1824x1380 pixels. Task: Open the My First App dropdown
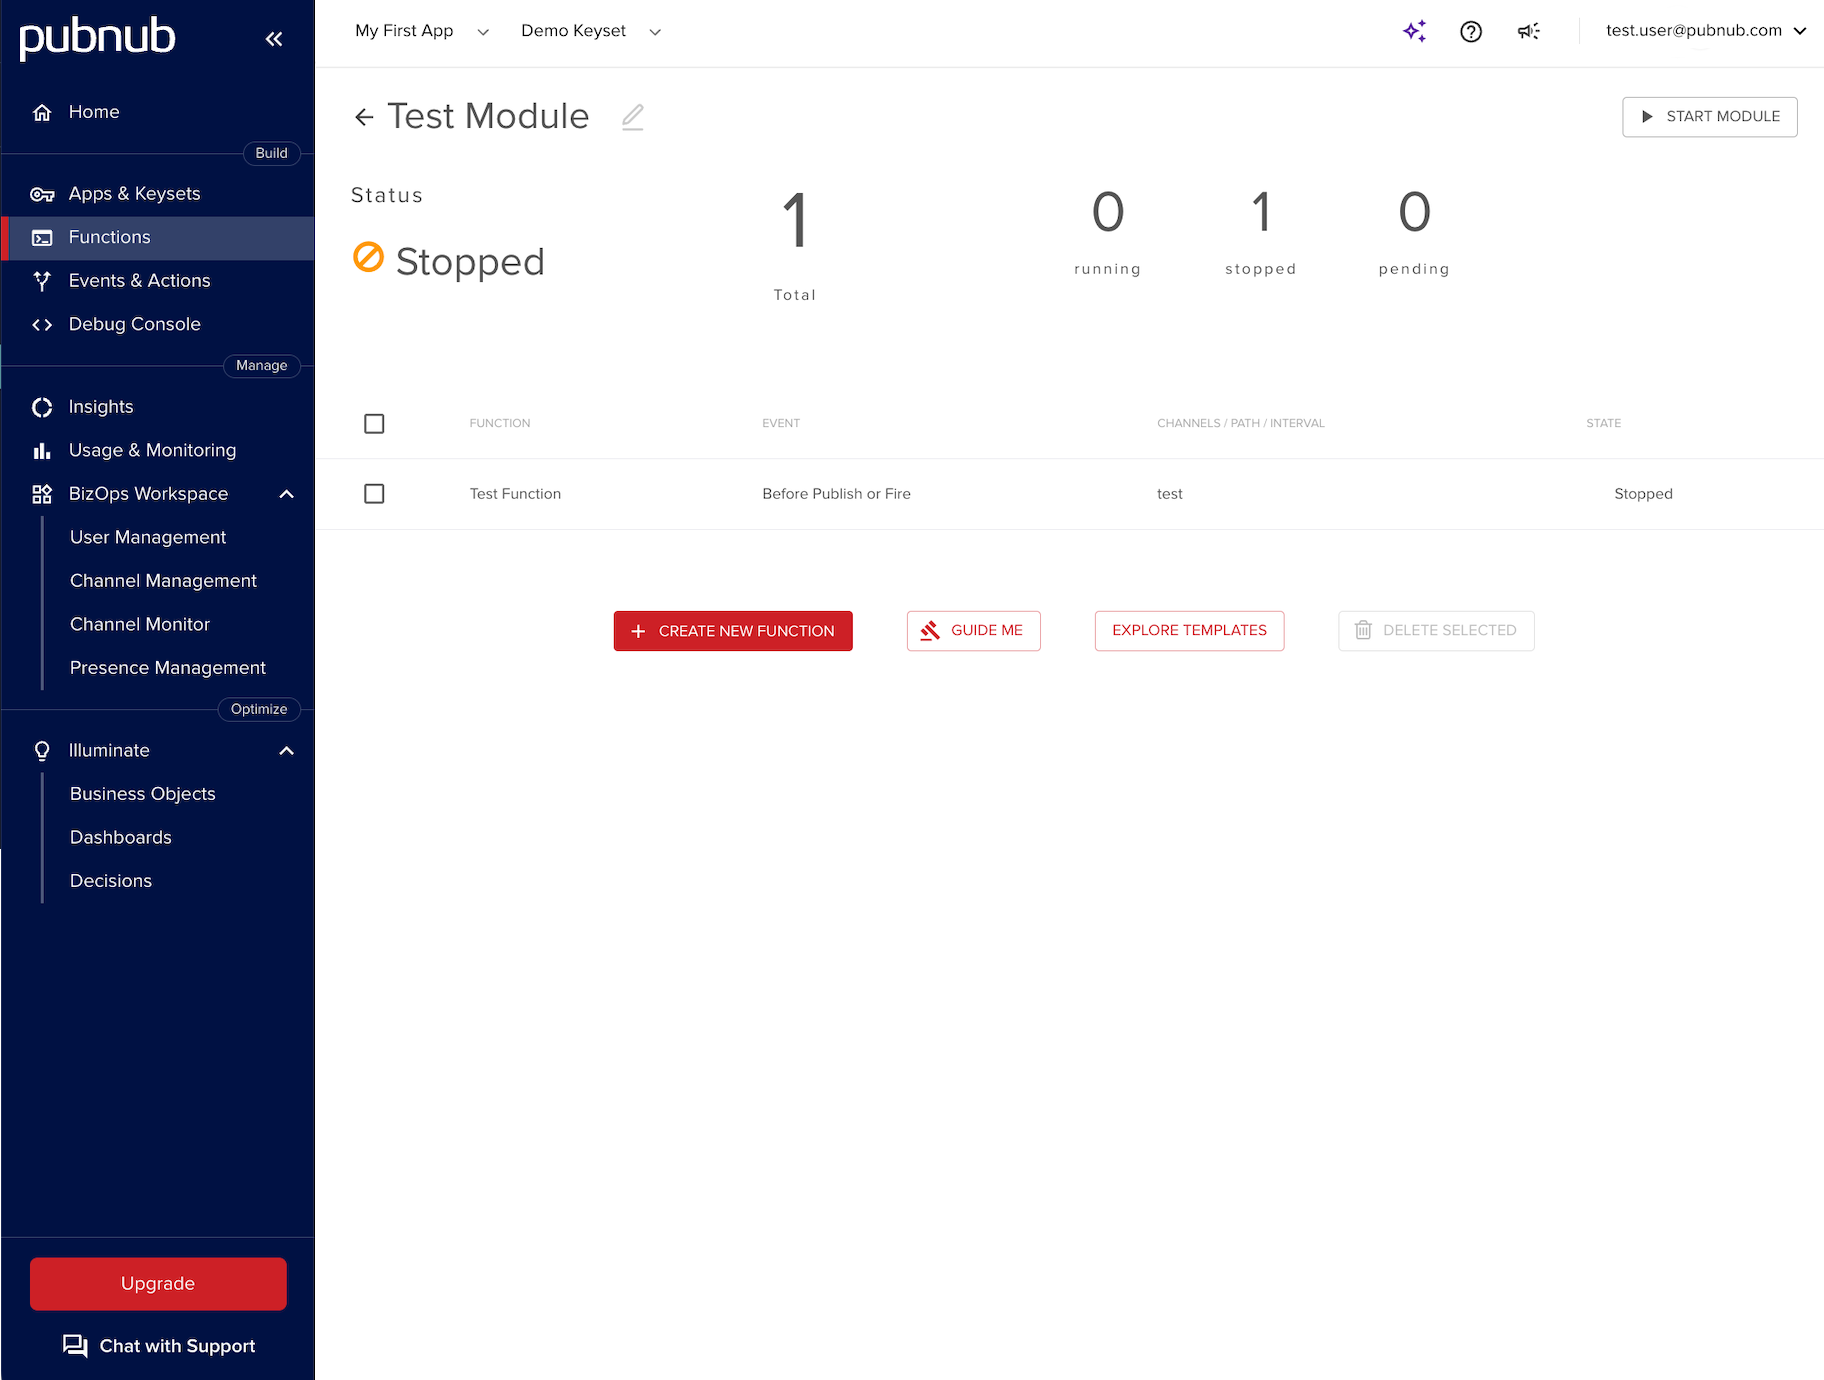click(x=421, y=31)
